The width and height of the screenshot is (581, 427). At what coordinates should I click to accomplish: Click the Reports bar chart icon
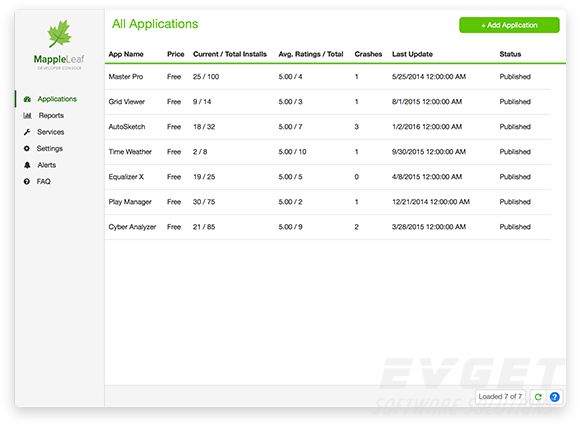(27, 115)
